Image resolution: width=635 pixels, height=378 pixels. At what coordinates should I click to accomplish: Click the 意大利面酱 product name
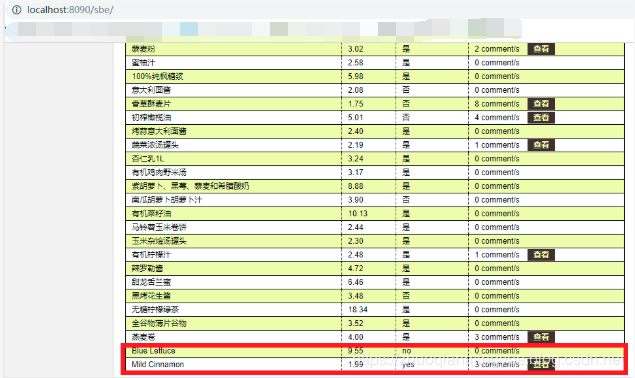click(x=151, y=90)
